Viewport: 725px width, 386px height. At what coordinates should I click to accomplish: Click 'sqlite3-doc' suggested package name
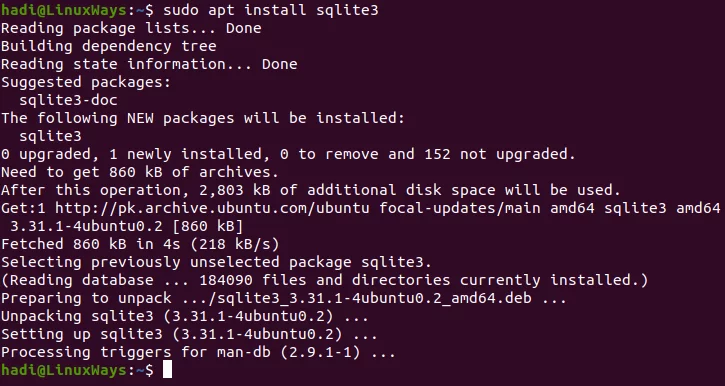coord(68,100)
